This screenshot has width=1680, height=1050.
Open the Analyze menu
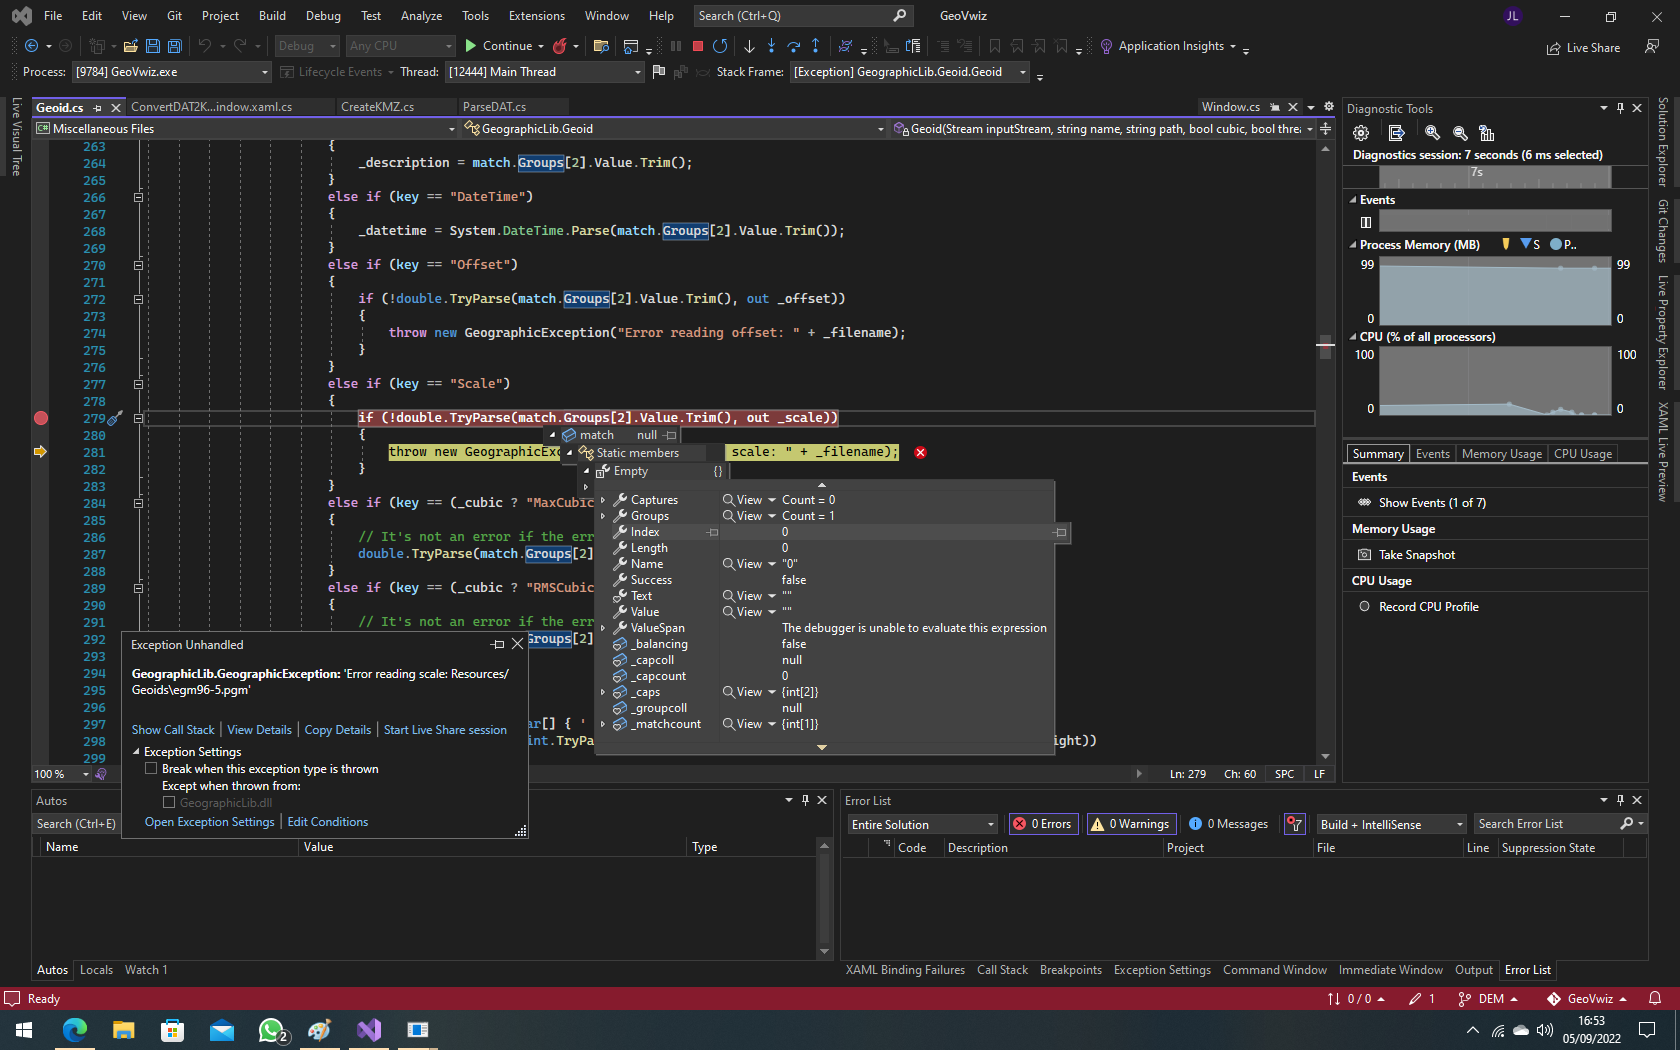[x=421, y=16]
